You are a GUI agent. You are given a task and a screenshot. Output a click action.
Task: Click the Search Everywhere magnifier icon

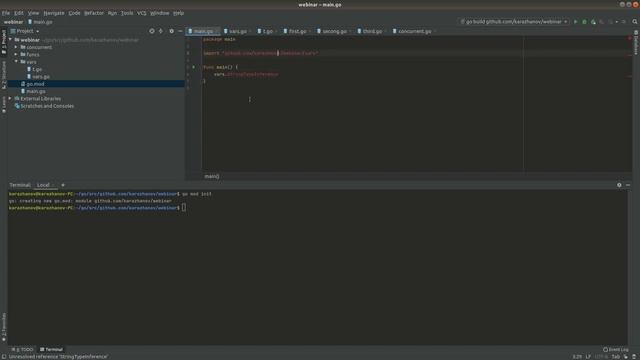635,22
